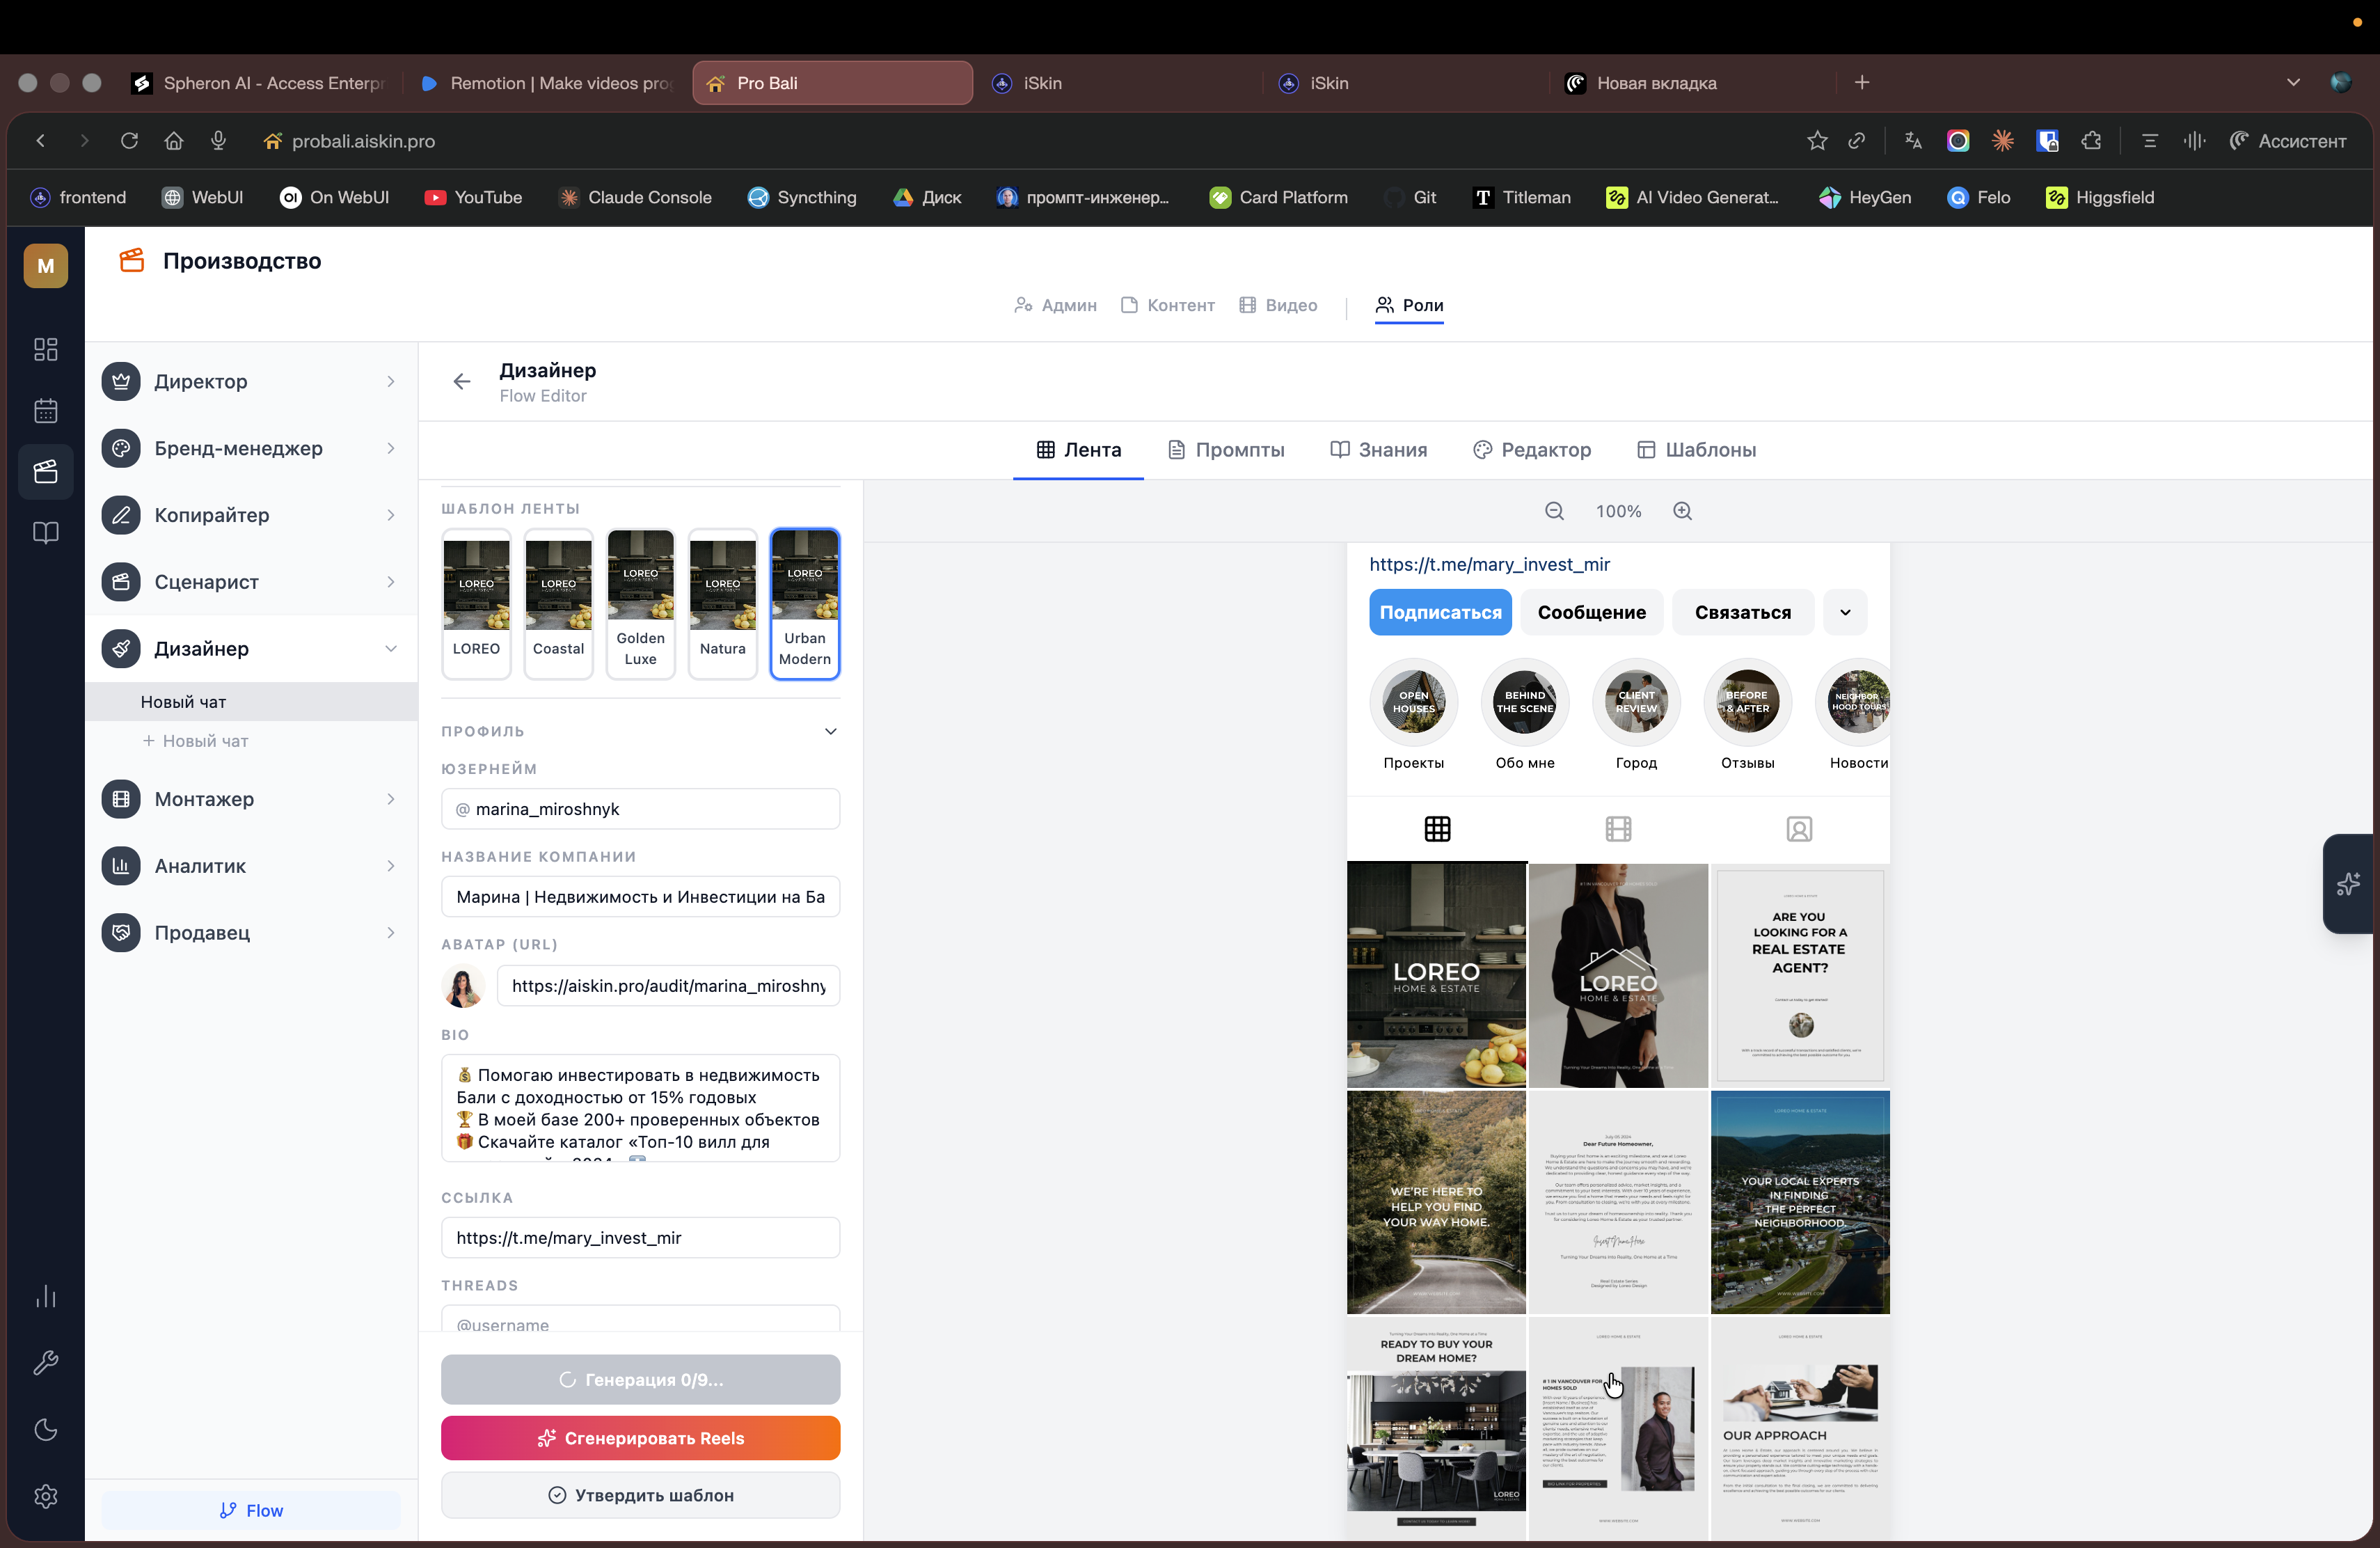The width and height of the screenshot is (2380, 1548).
Task: Switch to the Промпты tab
Action: (x=1226, y=450)
